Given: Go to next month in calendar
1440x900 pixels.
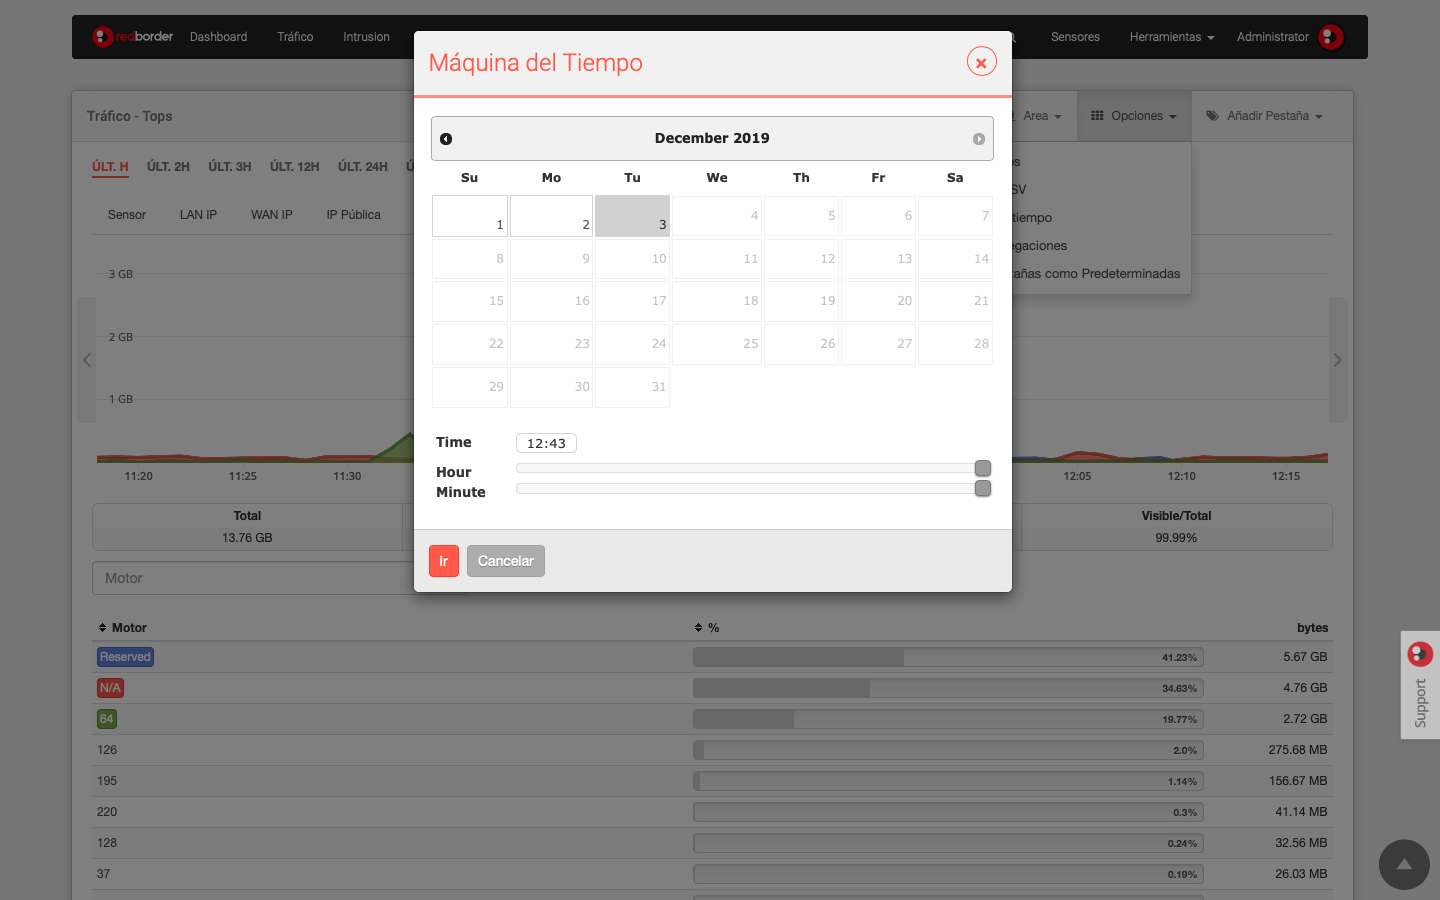Looking at the screenshot, I should 979,139.
